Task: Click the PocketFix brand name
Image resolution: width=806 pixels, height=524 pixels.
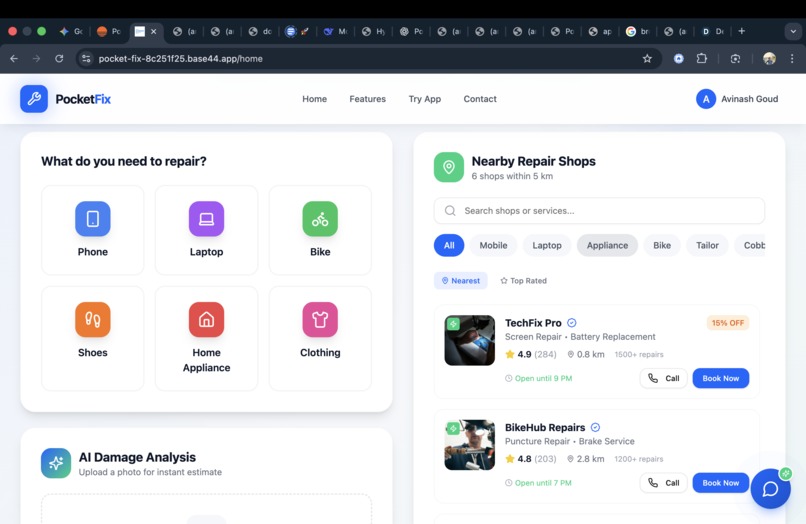Action: [83, 99]
